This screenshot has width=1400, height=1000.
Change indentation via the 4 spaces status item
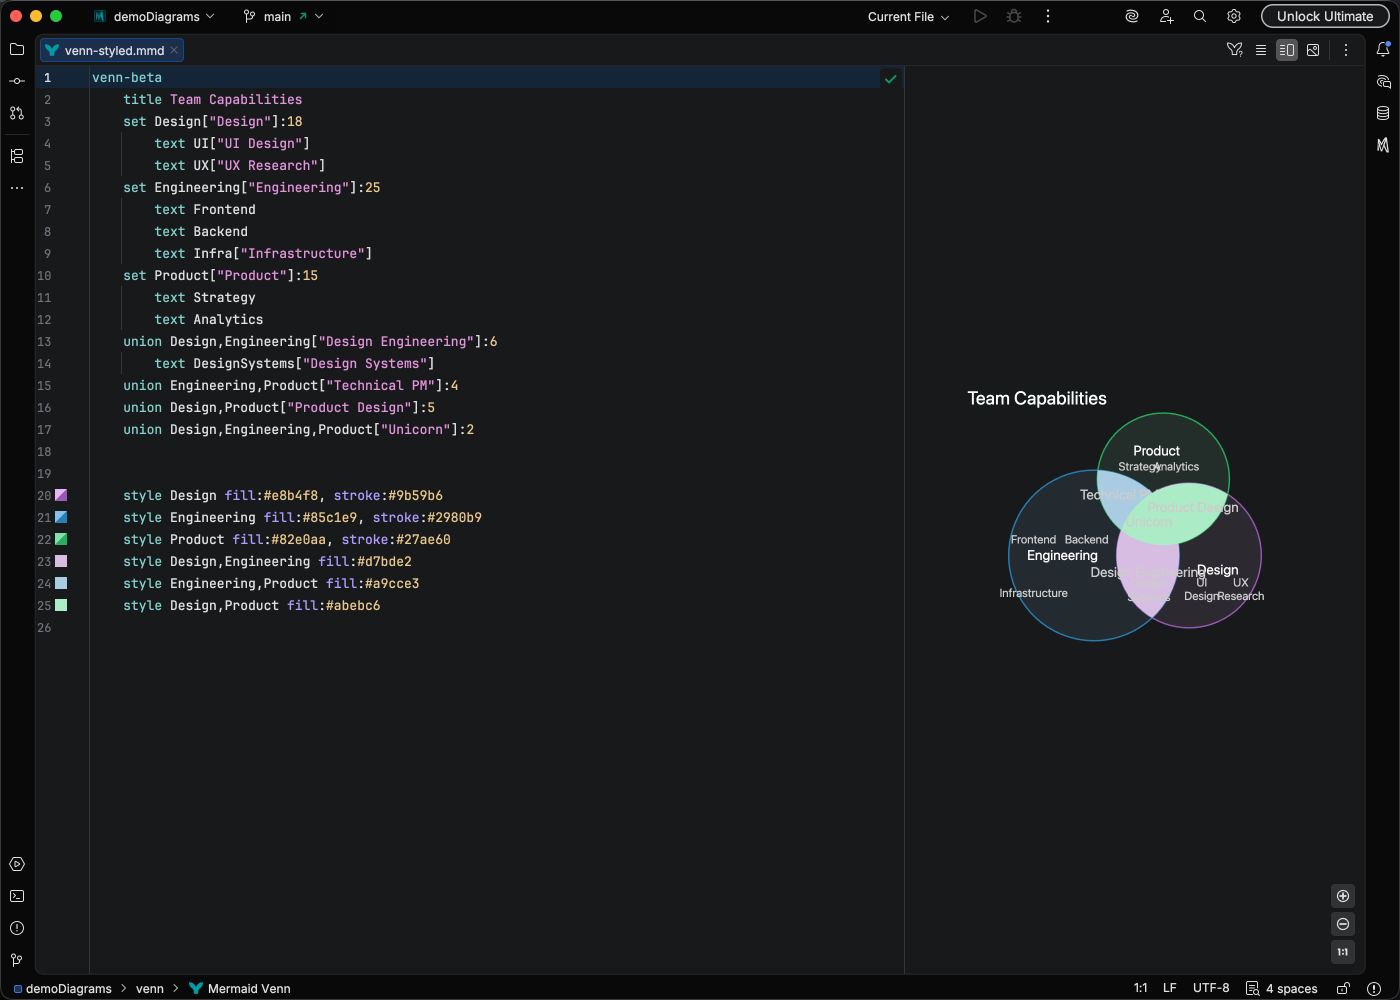tap(1290, 988)
